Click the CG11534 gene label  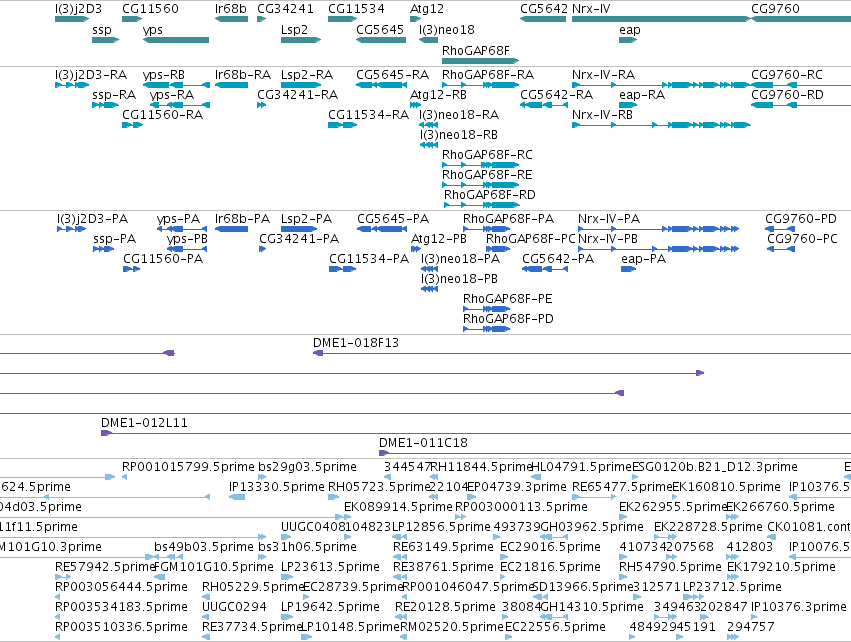pyautogui.click(x=356, y=9)
